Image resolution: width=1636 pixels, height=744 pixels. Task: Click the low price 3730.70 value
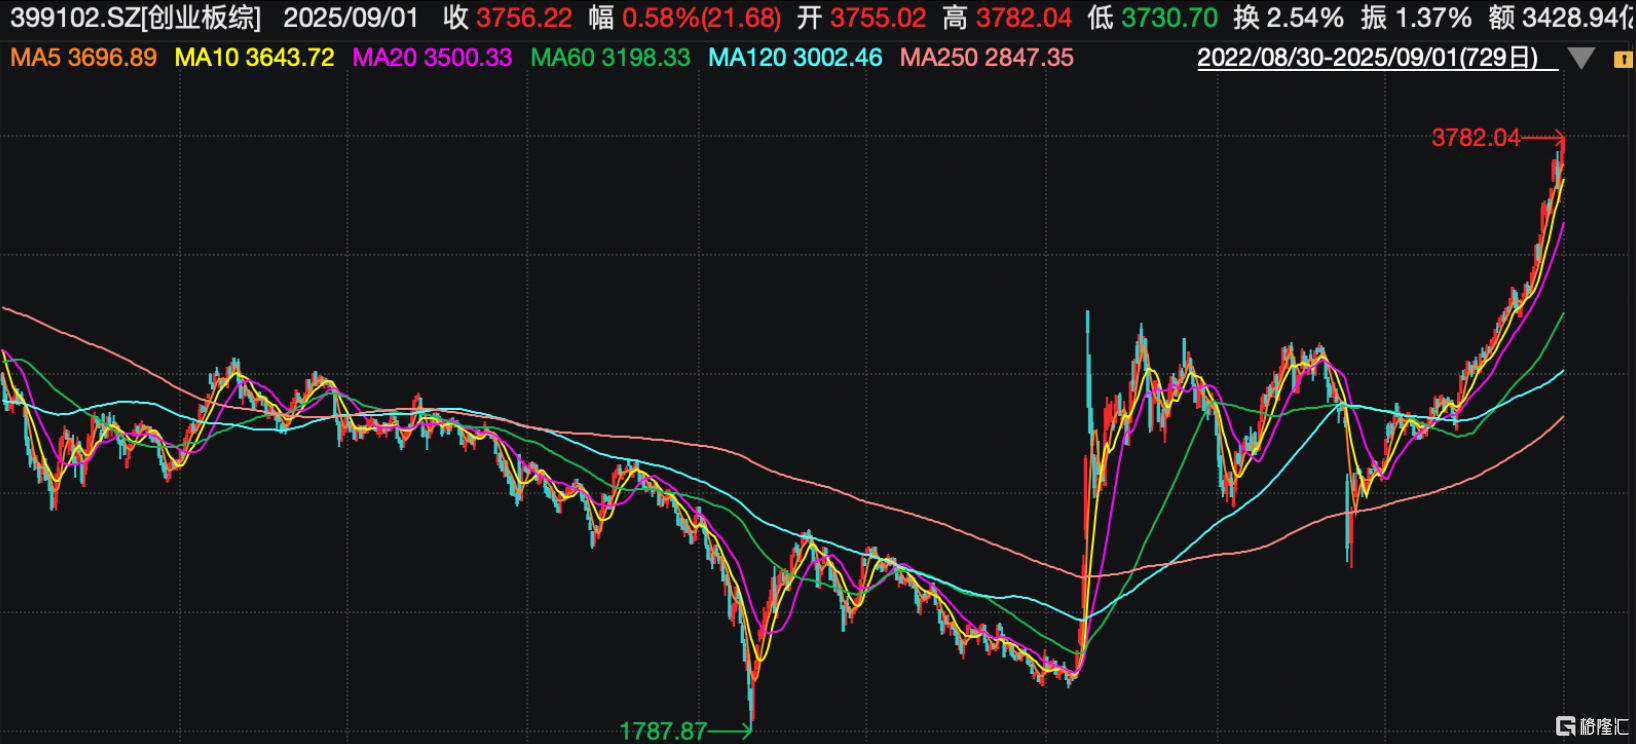[1169, 18]
